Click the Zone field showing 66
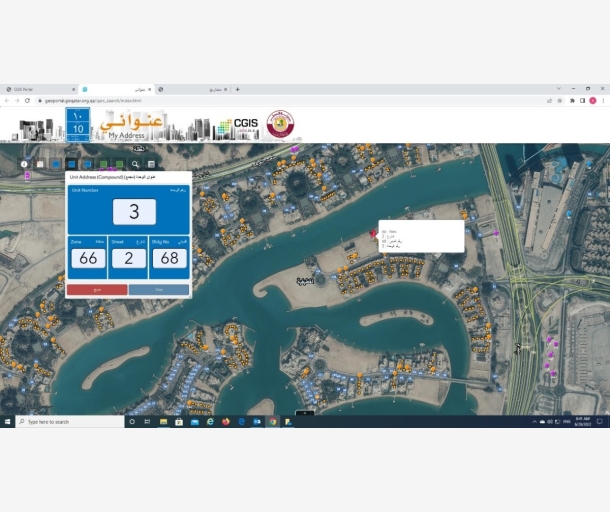Viewport: 610px width, 512px height. point(88,258)
